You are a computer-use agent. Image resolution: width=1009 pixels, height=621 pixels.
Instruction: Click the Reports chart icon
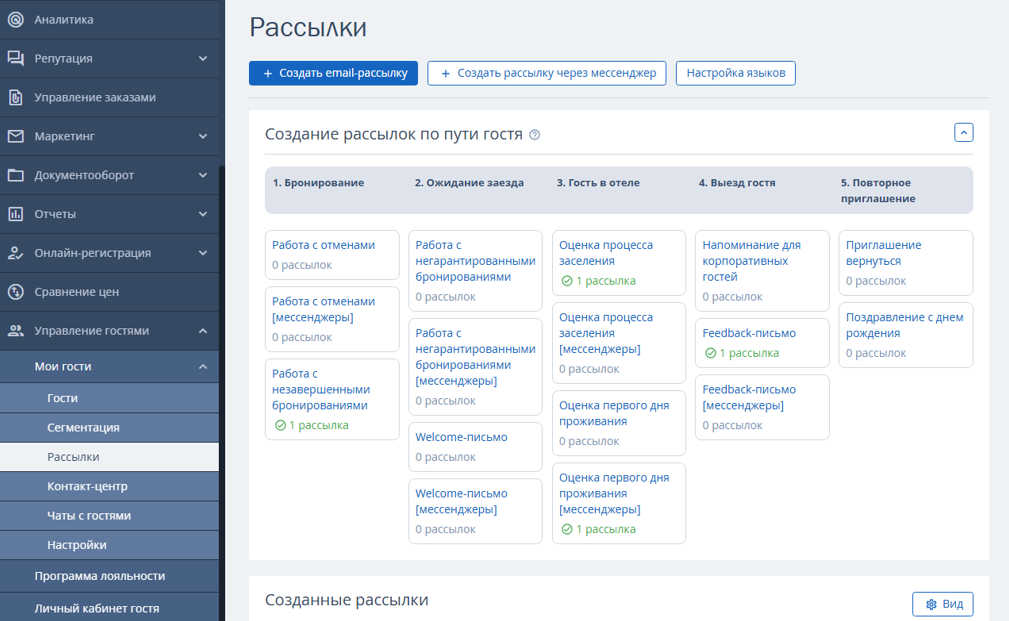tap(16, 214)
